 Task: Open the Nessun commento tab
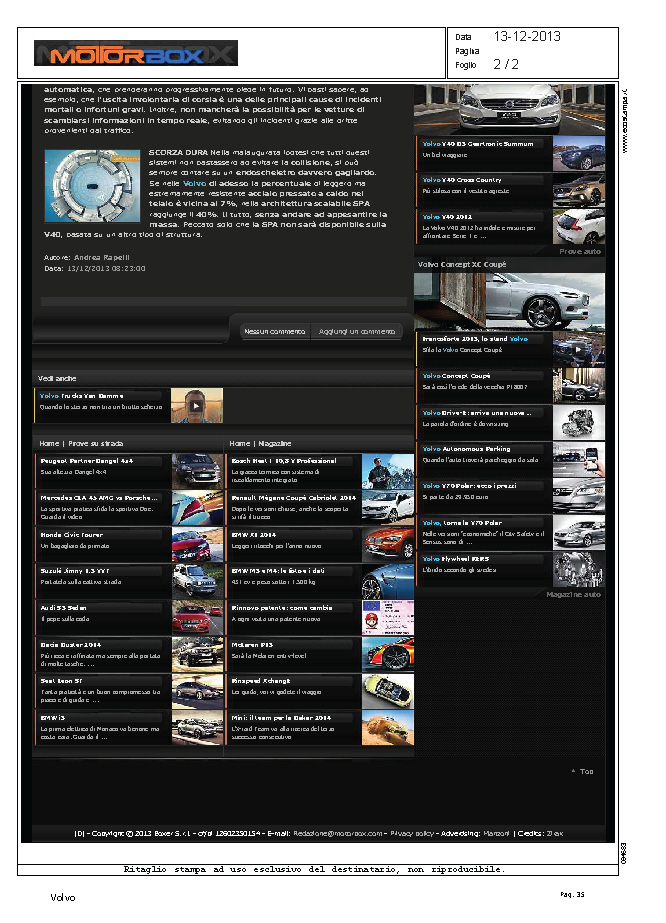tap(274, 331)
